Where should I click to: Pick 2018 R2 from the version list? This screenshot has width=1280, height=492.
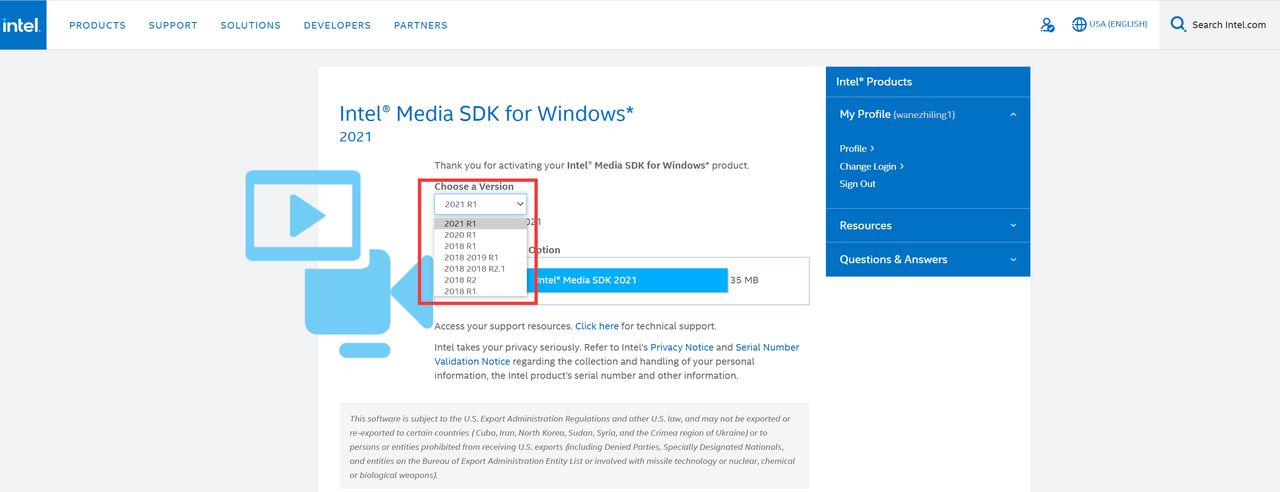pyautogui.click(x=480, y=280)
